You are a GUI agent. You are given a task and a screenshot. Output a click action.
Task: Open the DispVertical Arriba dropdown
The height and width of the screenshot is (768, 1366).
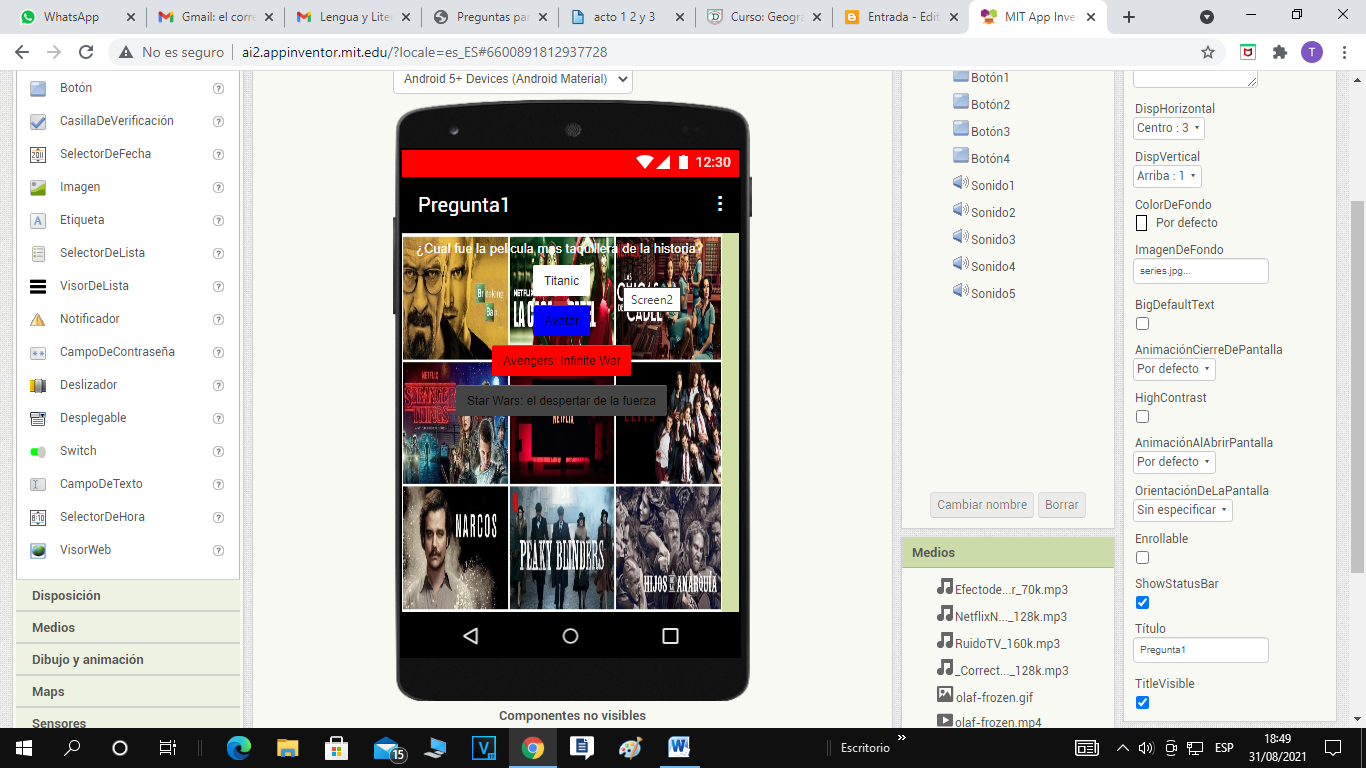point(1167,176)
